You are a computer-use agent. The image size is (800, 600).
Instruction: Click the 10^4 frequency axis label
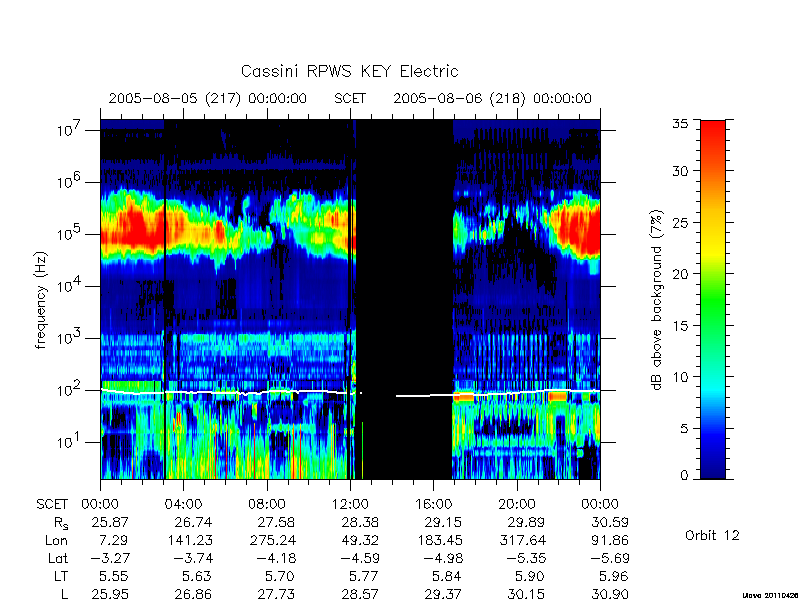(x=69, y=285)
